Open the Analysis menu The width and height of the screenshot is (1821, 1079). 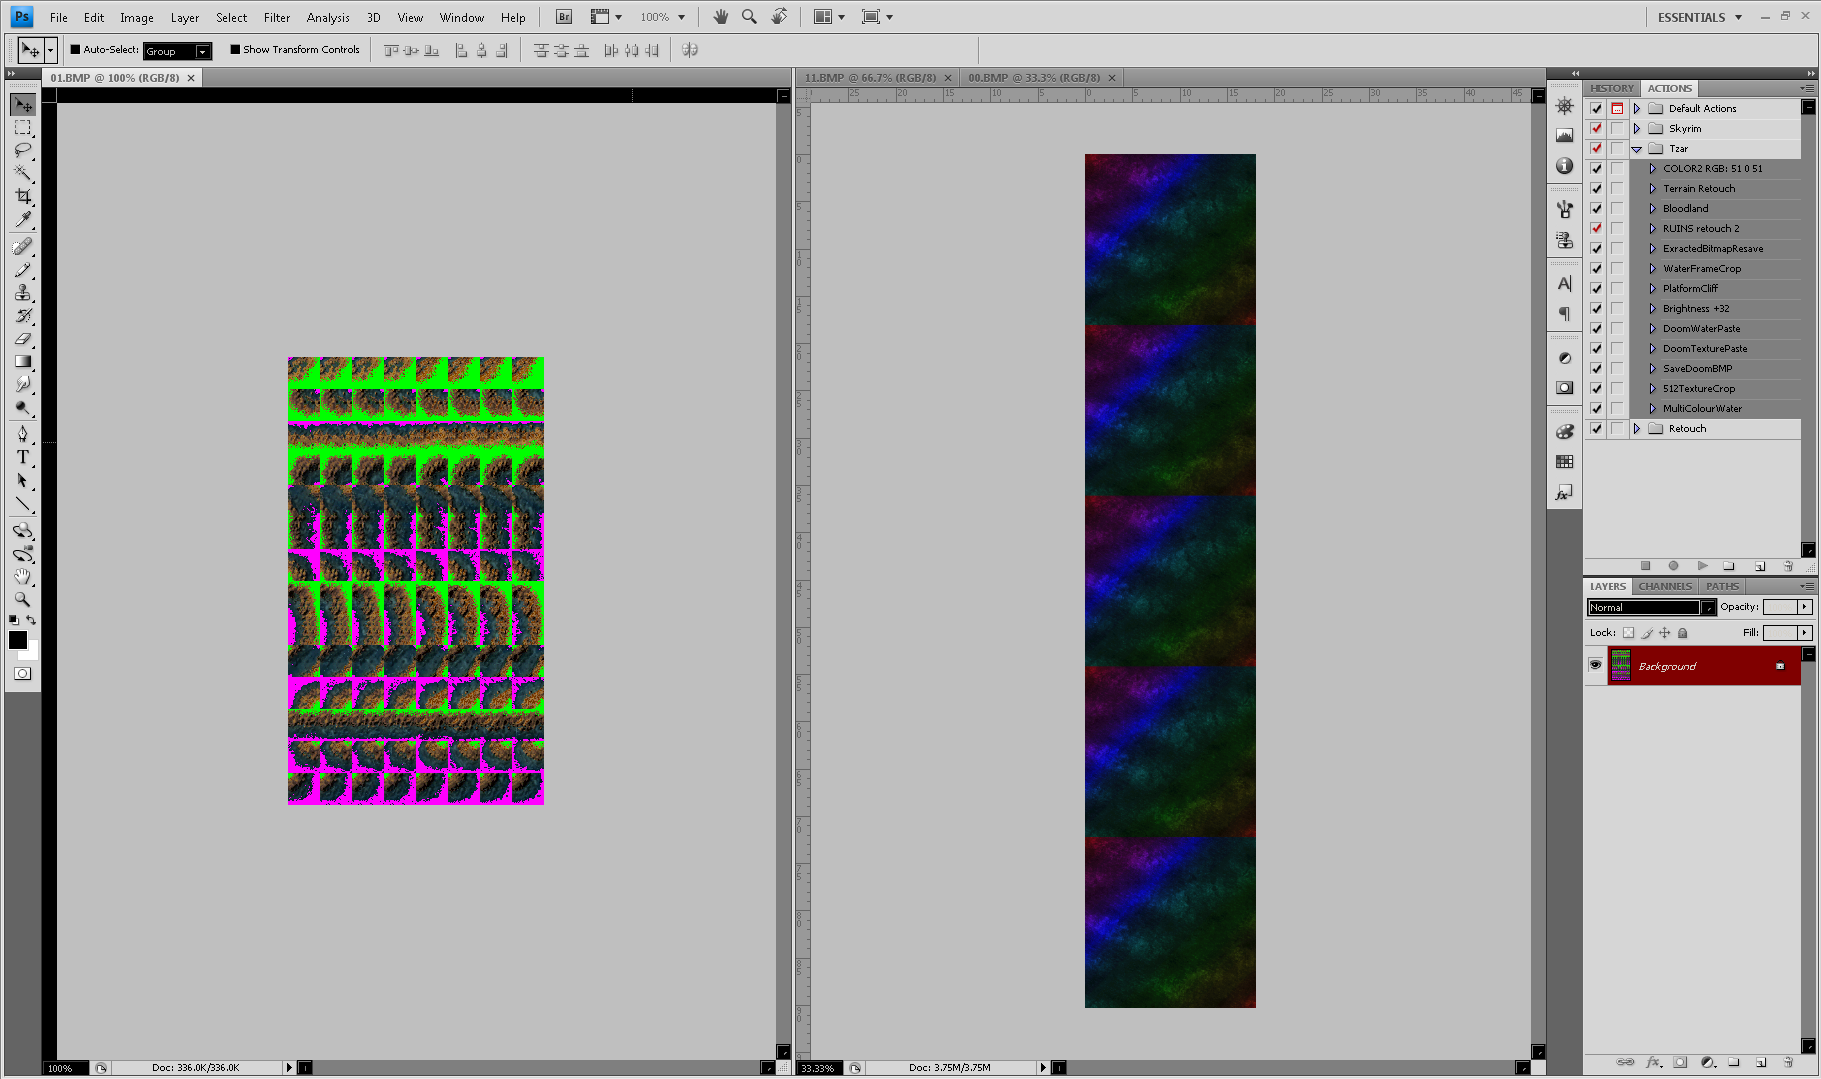[328, 17]
